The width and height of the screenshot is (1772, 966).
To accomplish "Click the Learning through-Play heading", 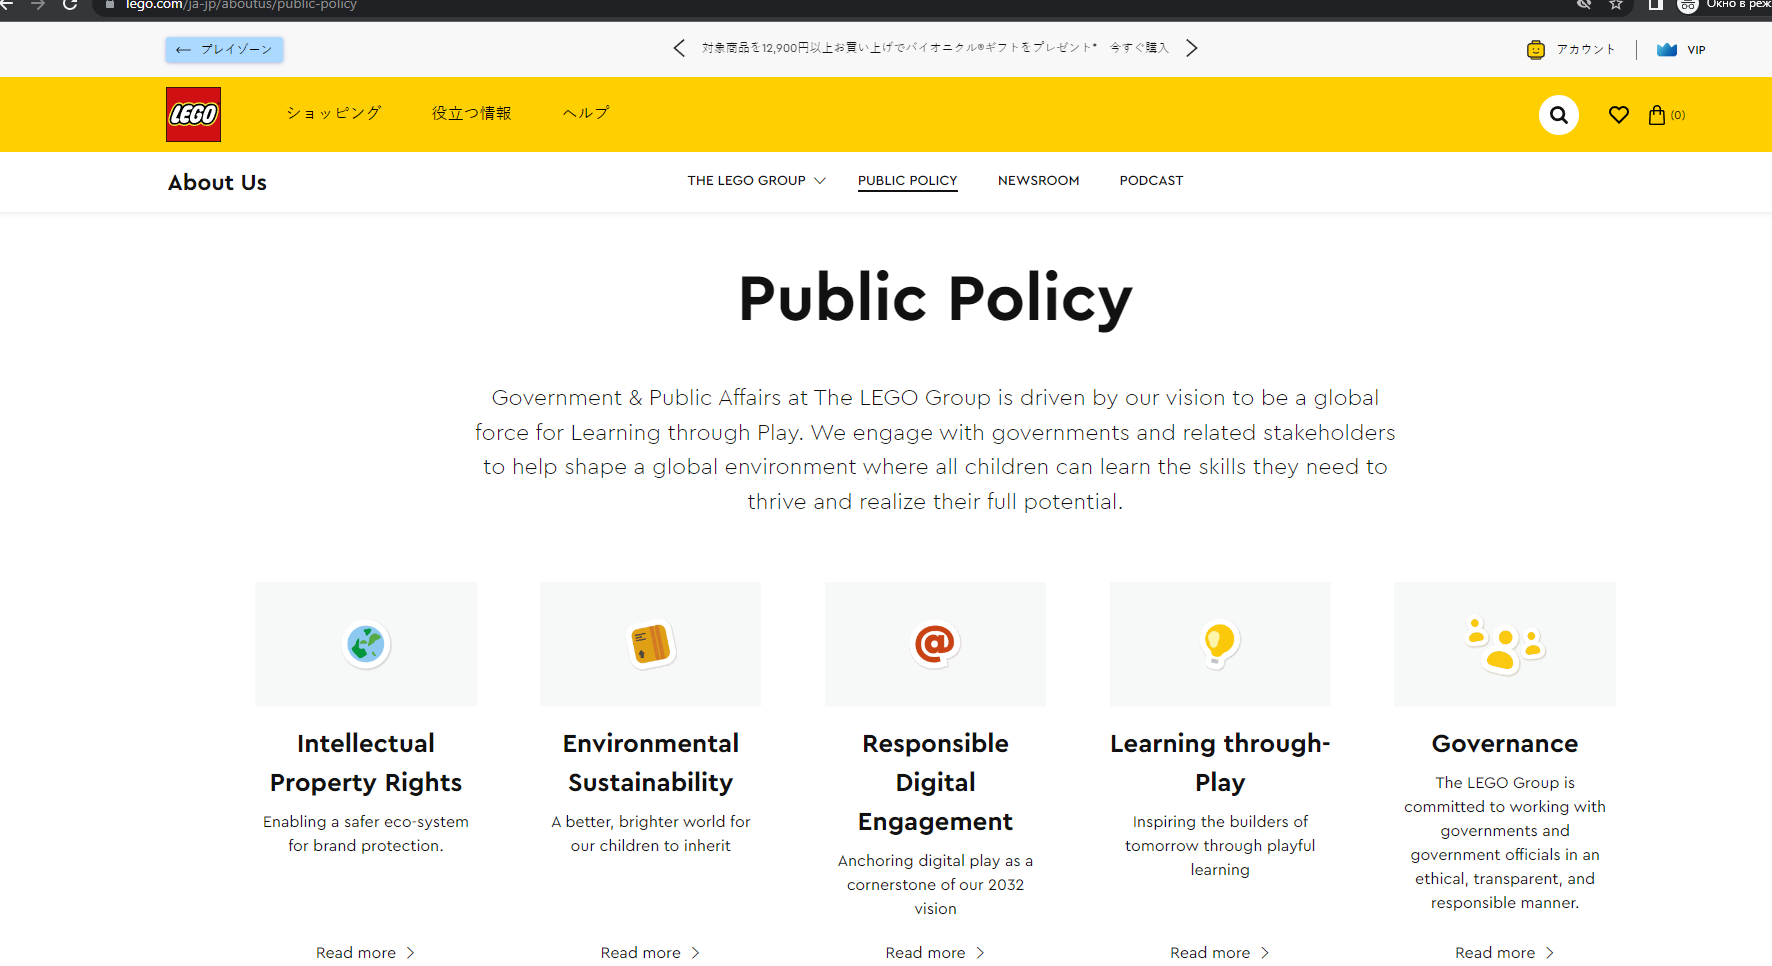I will tap(1220, 763).
